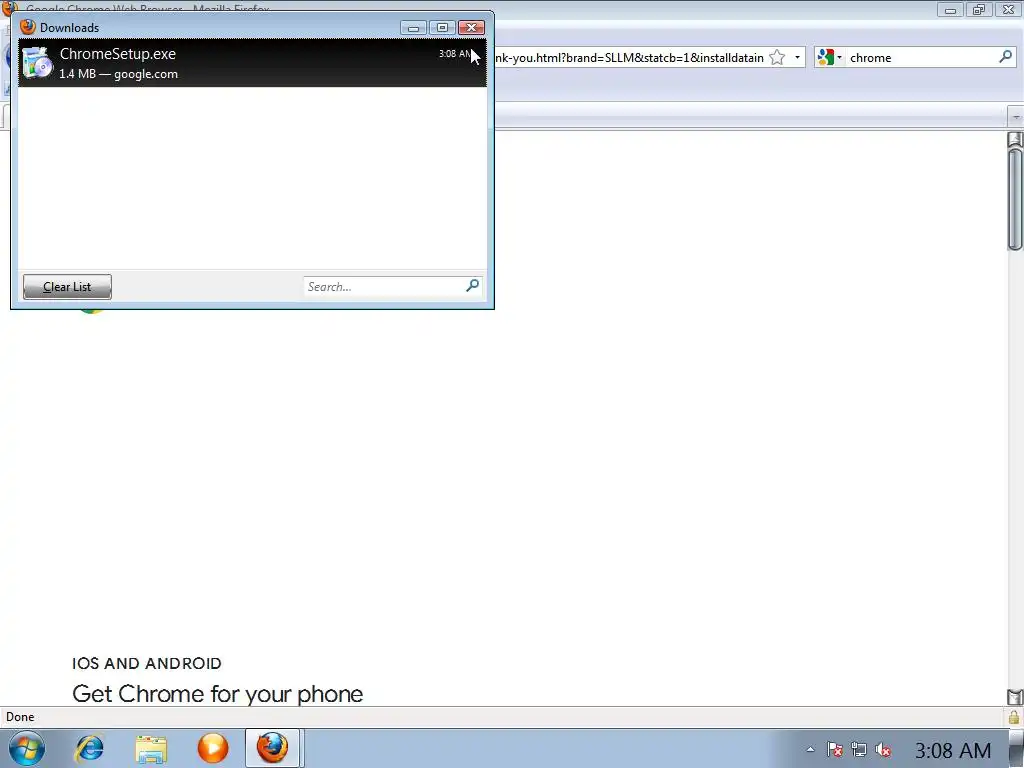The width and height of the screenshot is (1024, 768).
Task: Click the Done status bar text
Action: pos(20,717)
